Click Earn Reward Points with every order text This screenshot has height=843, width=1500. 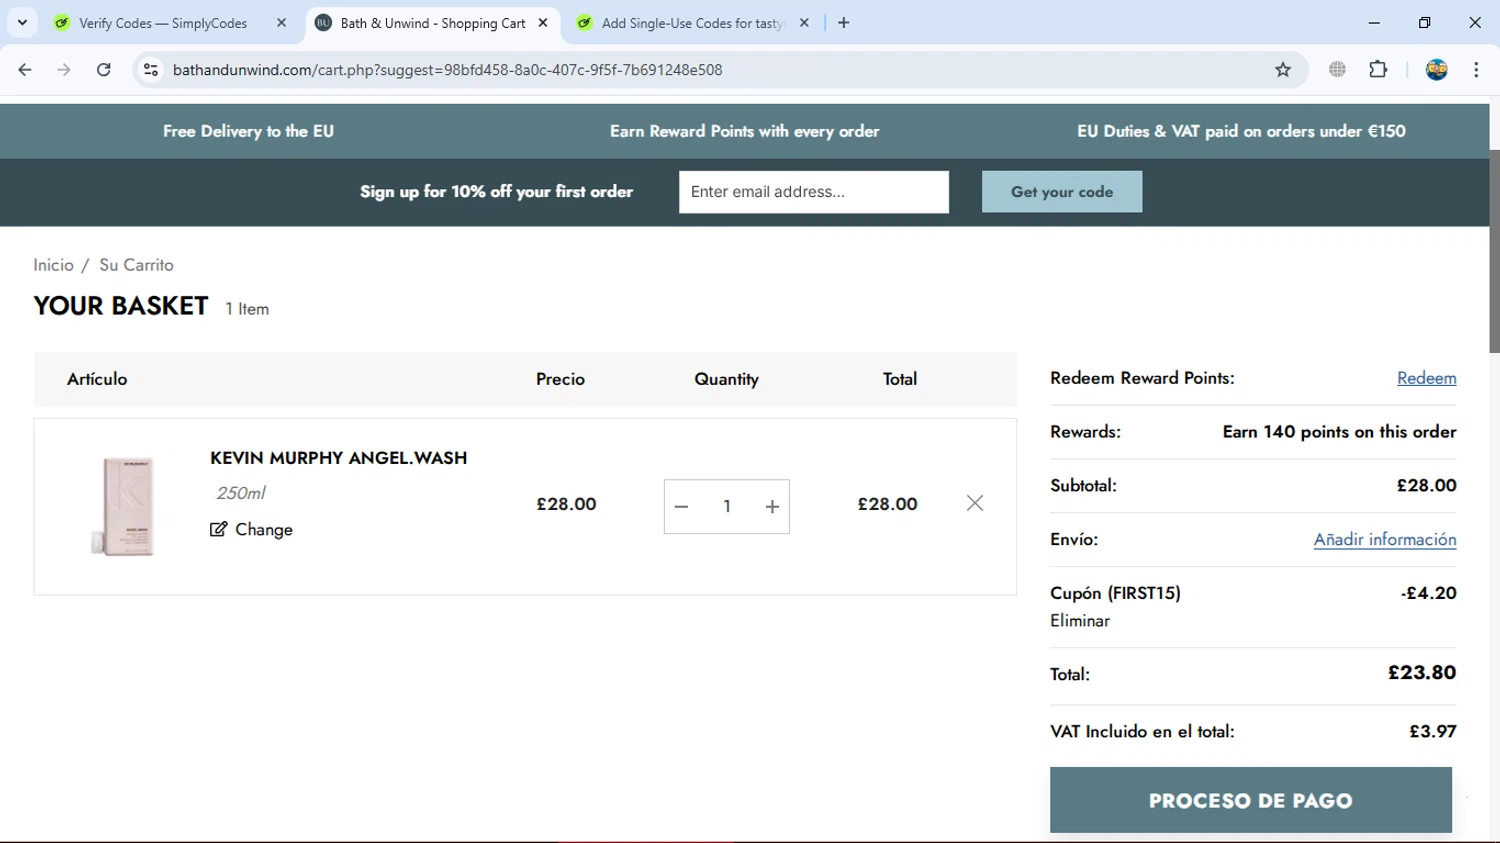tap(745, 131)
